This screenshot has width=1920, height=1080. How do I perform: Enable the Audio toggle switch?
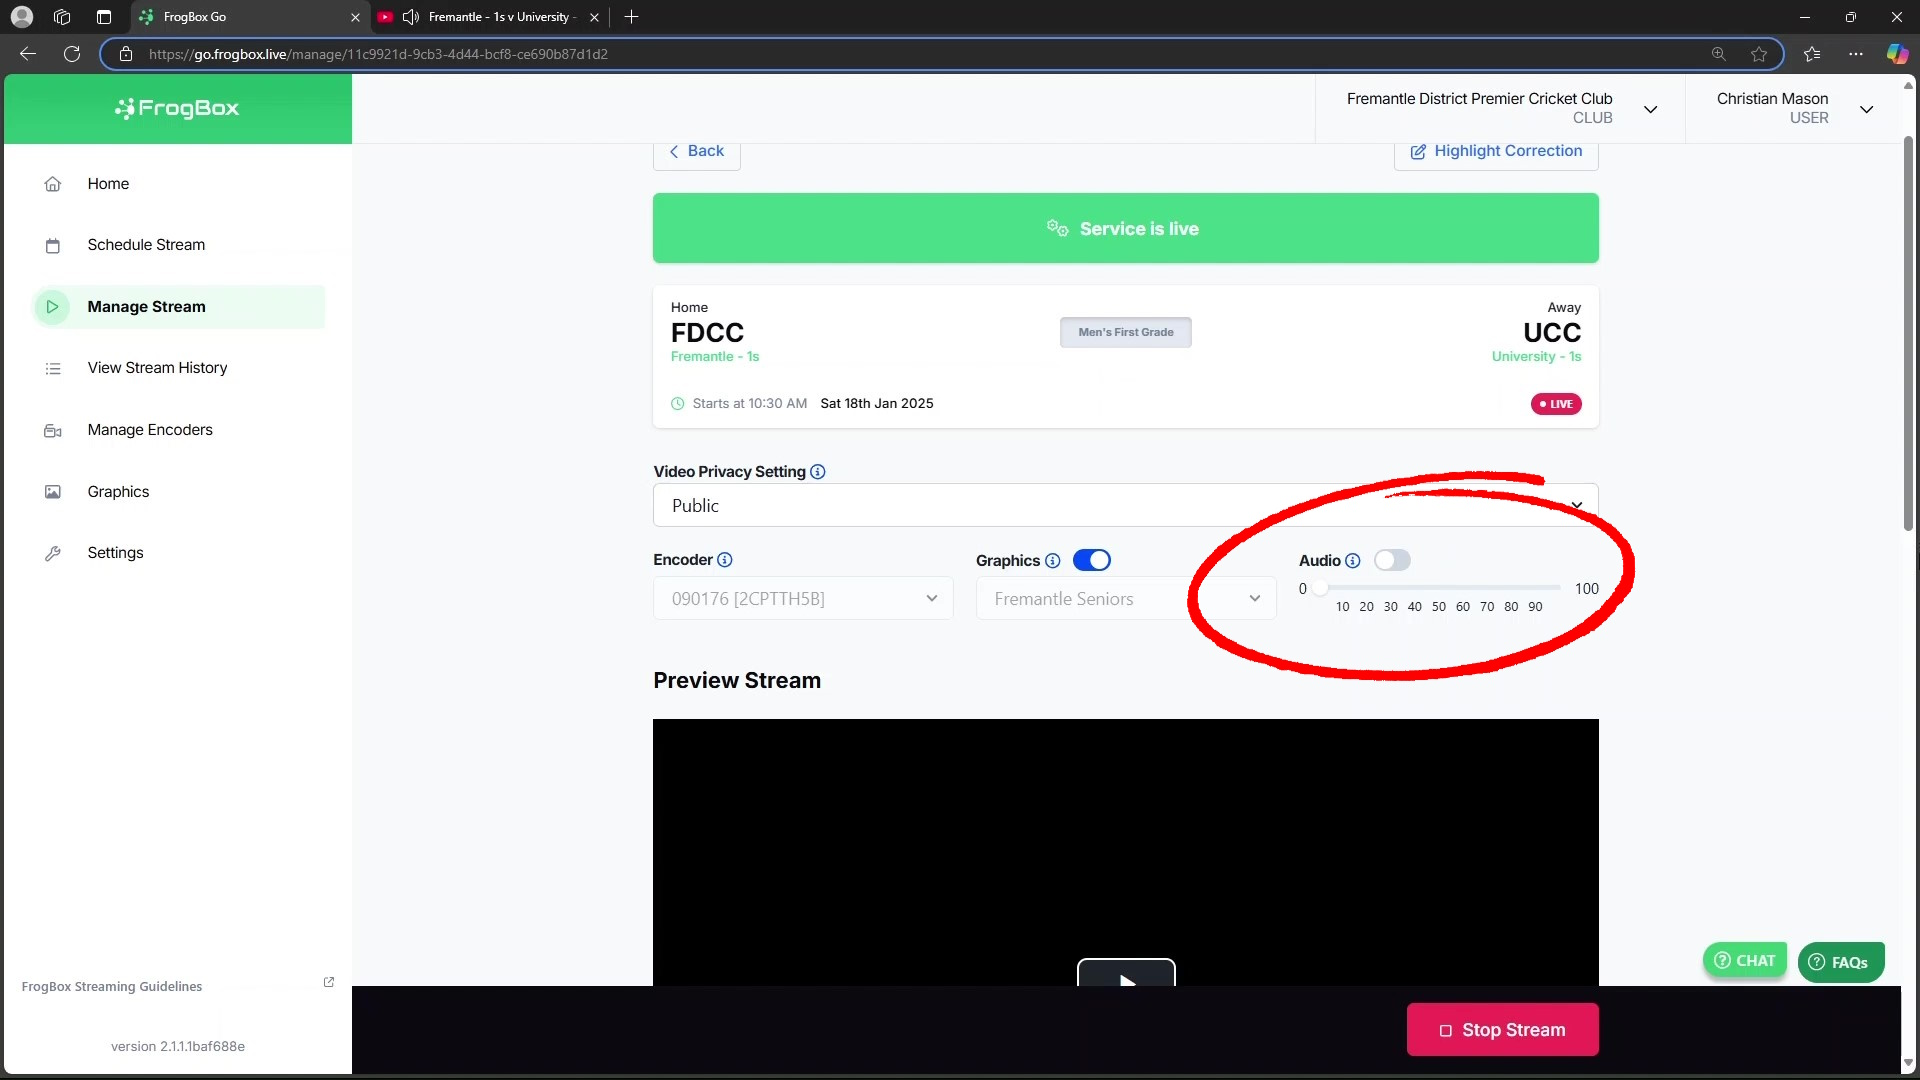(x=1391, y=561)
